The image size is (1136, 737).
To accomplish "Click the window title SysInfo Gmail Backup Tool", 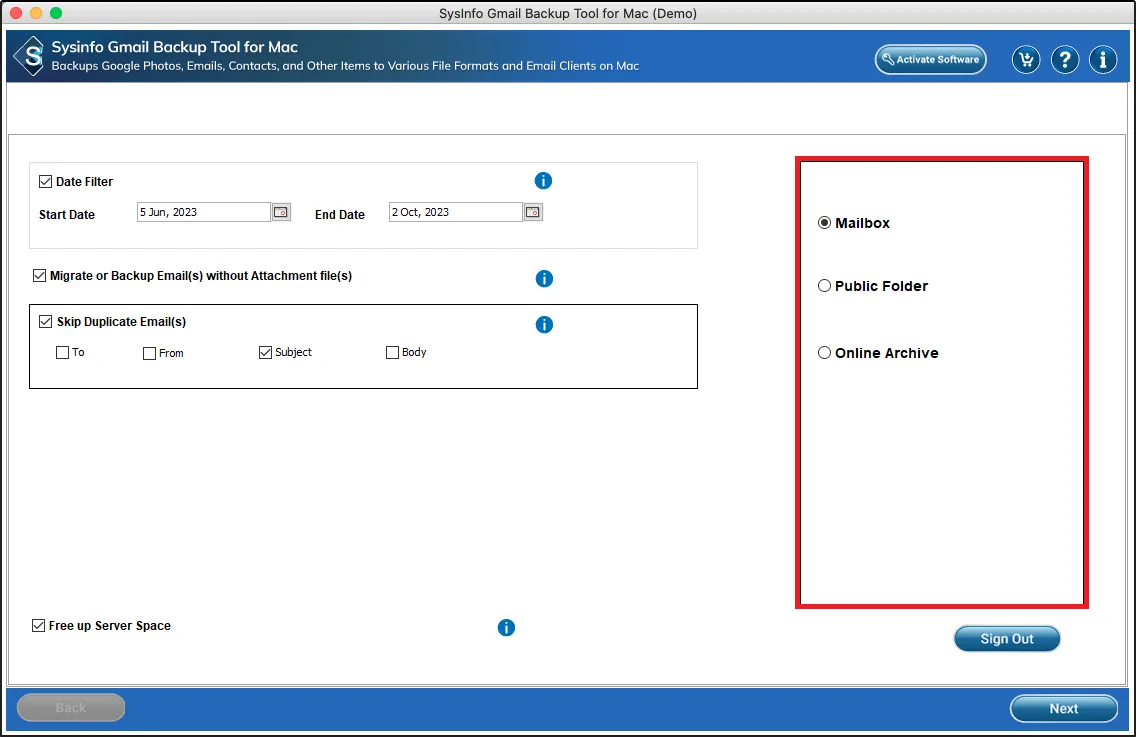I will coord(568,13).
